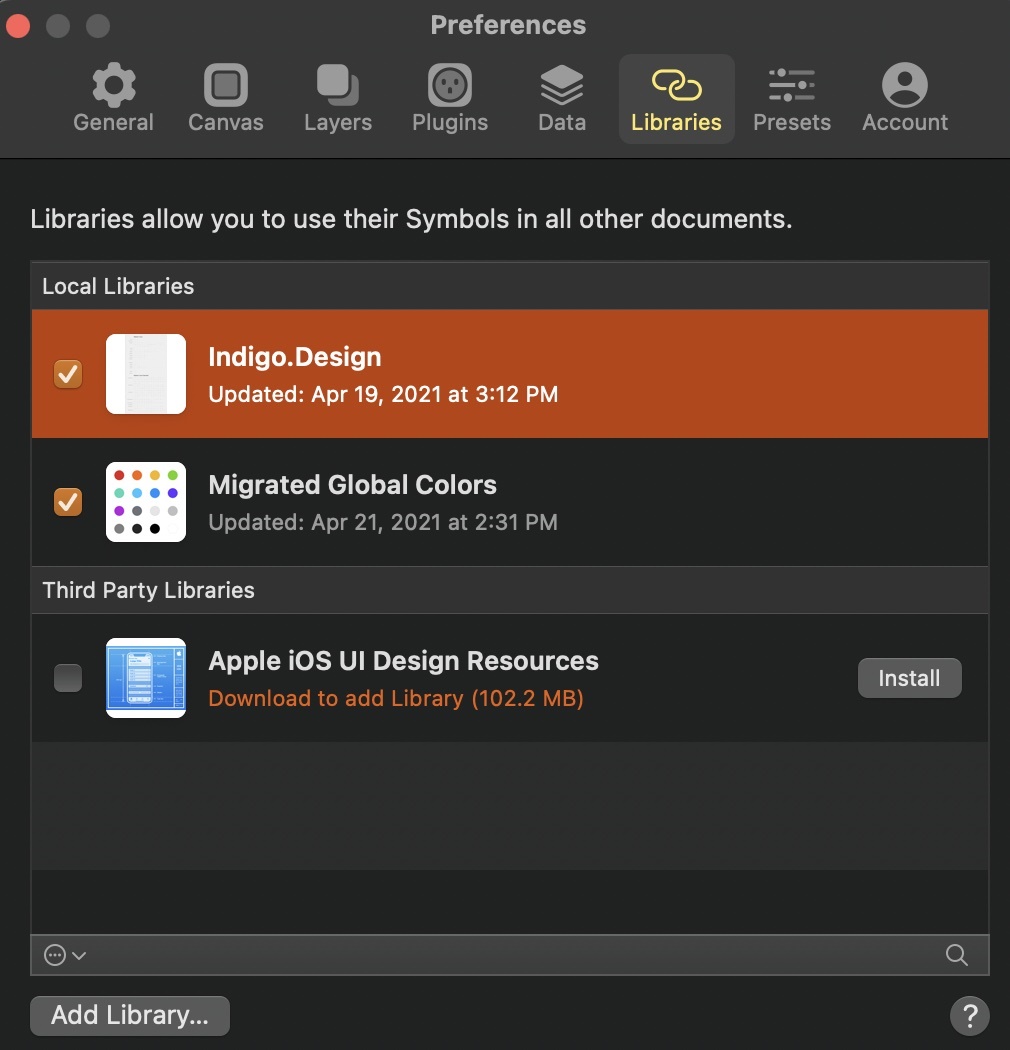1010x1050 pixels.
Task: Follow the Download to add Library link
Action: pos(396,698)
